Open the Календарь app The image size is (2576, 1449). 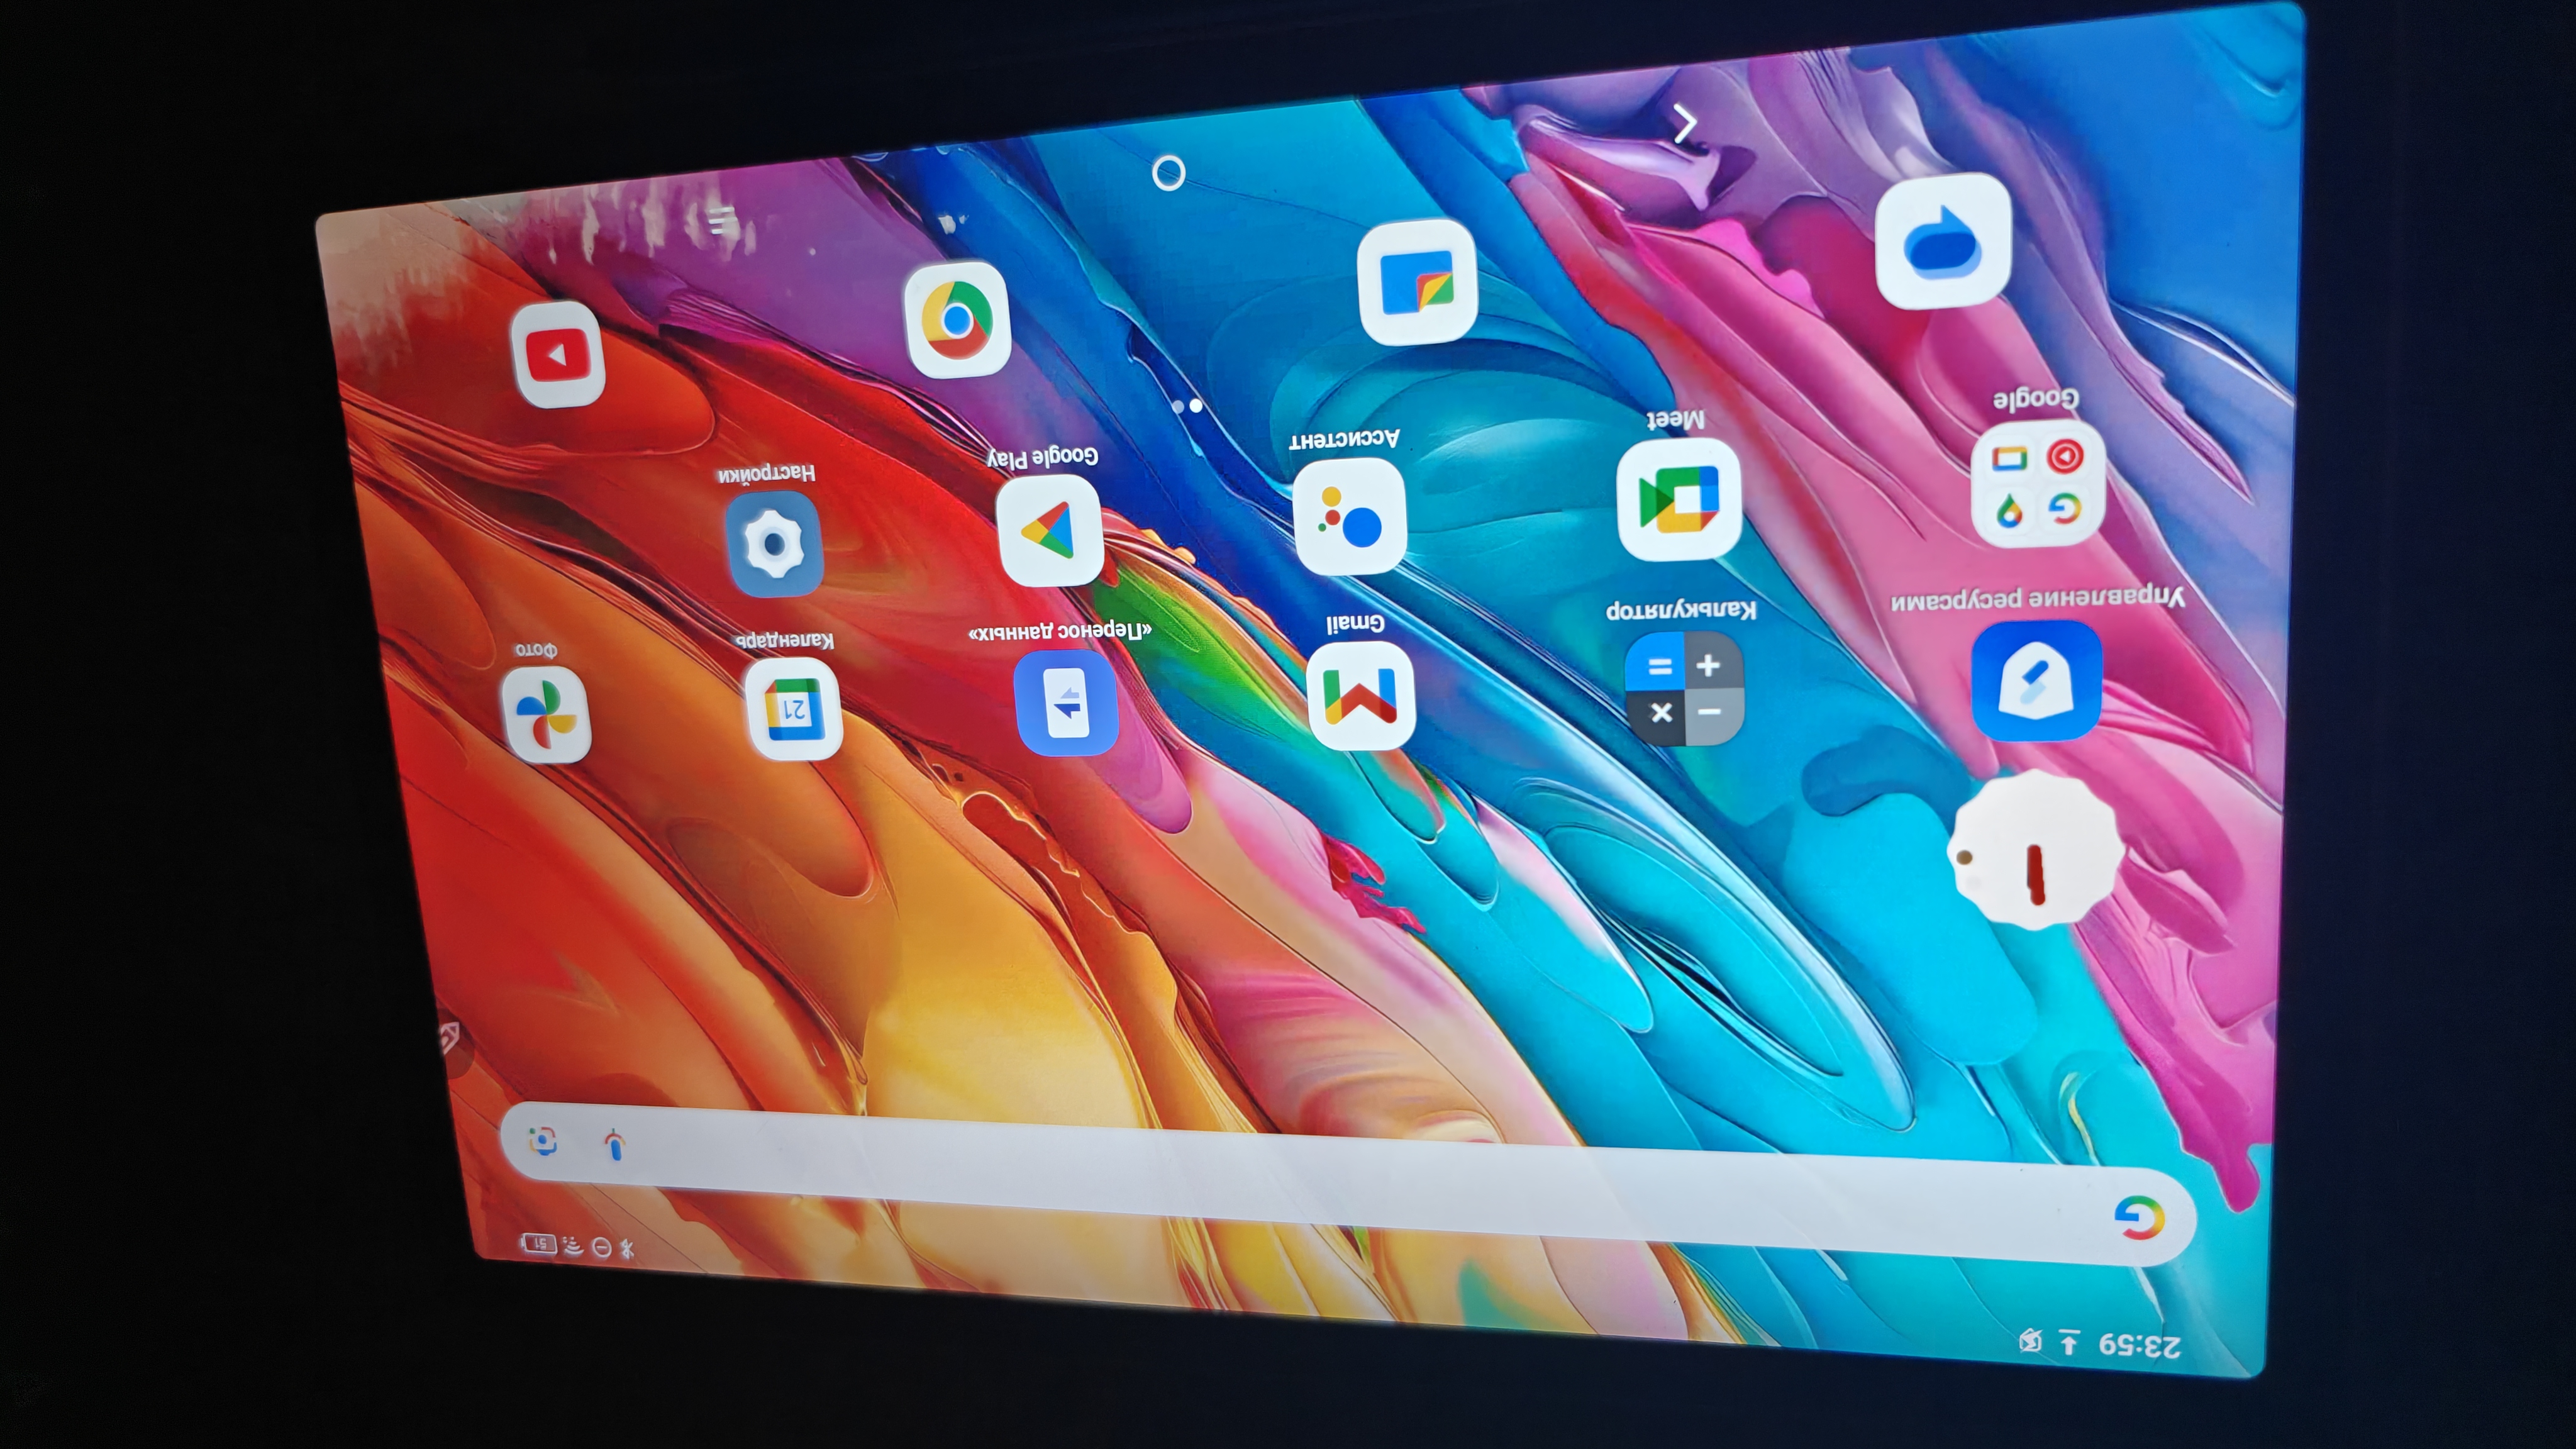tap(794, 709)
